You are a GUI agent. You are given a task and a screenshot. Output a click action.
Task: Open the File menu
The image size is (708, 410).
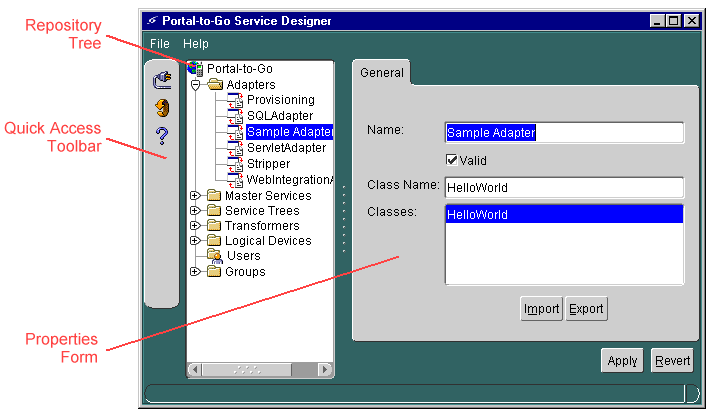[x=160, y=44]
